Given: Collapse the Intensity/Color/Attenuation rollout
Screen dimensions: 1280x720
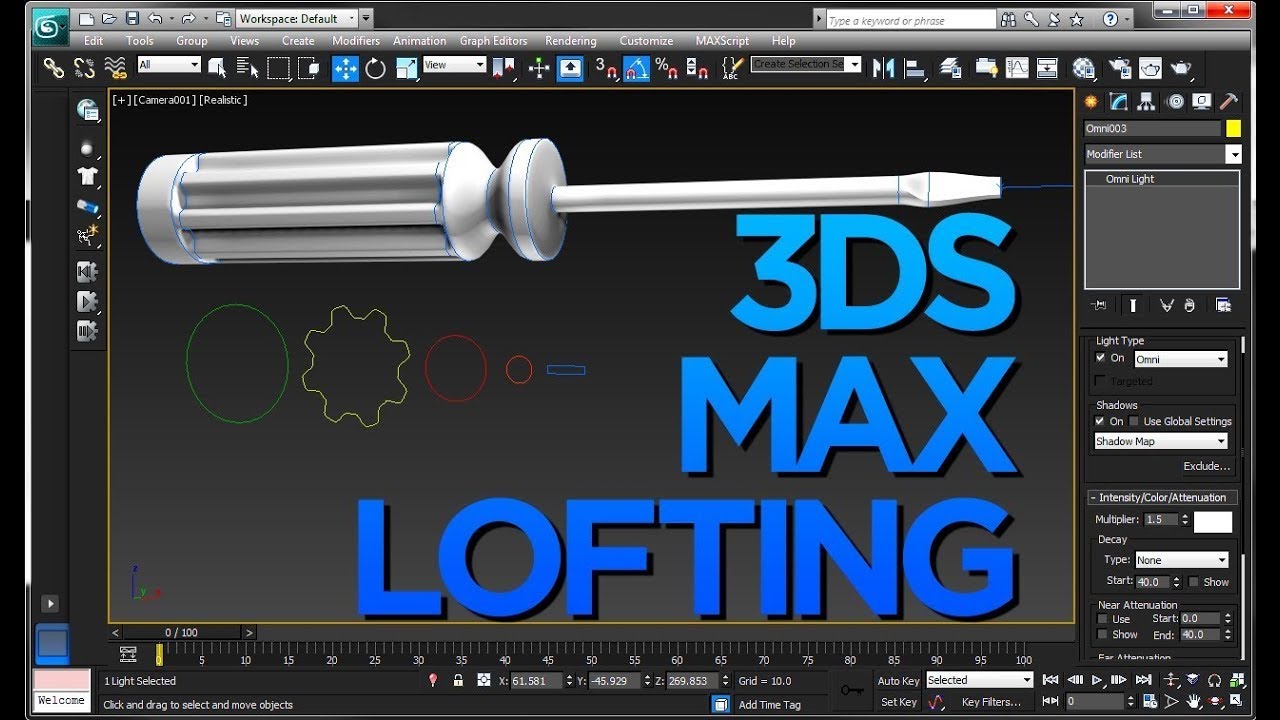Looking at the screenshot, I should pyautogui.click(x=1163, y=497).
